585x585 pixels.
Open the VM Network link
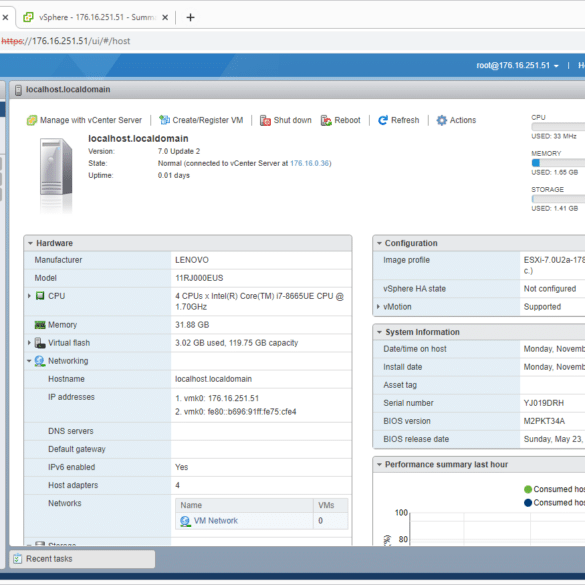pyautogui.click(x=216, y=521)
